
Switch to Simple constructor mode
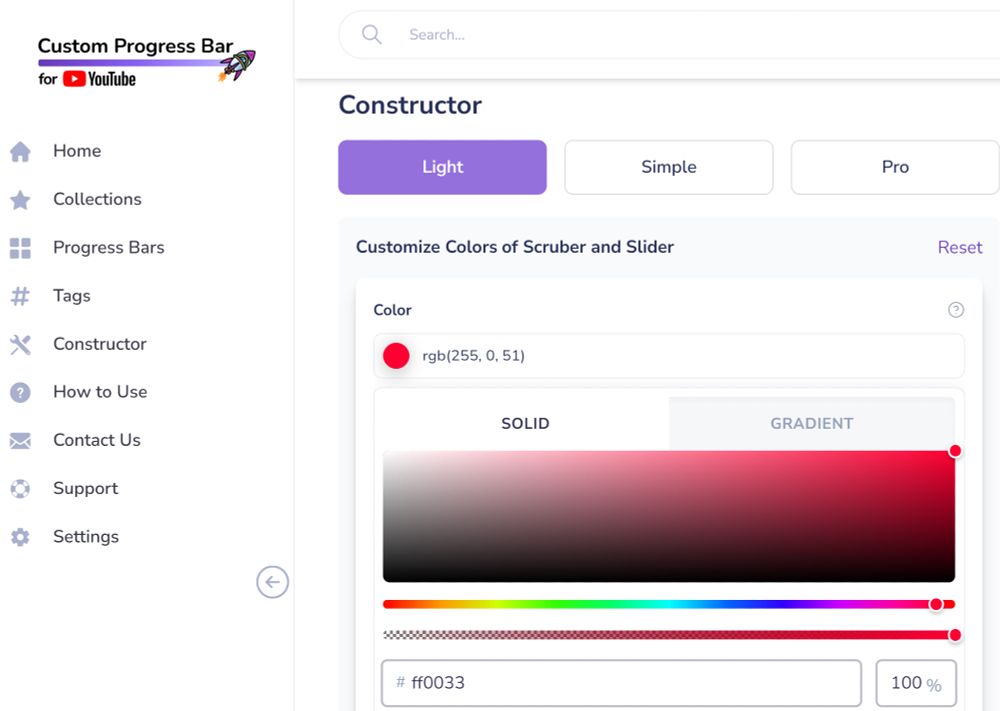tap(668, 167)
